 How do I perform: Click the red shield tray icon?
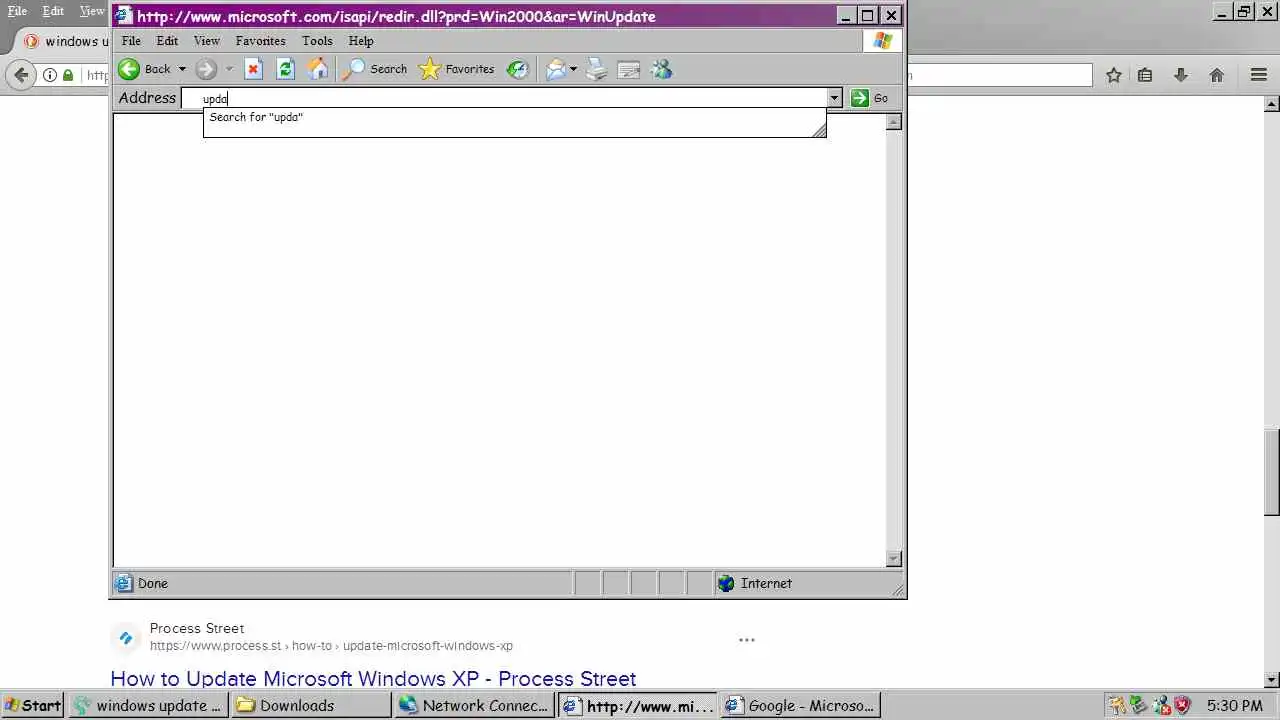point(1183,705)
